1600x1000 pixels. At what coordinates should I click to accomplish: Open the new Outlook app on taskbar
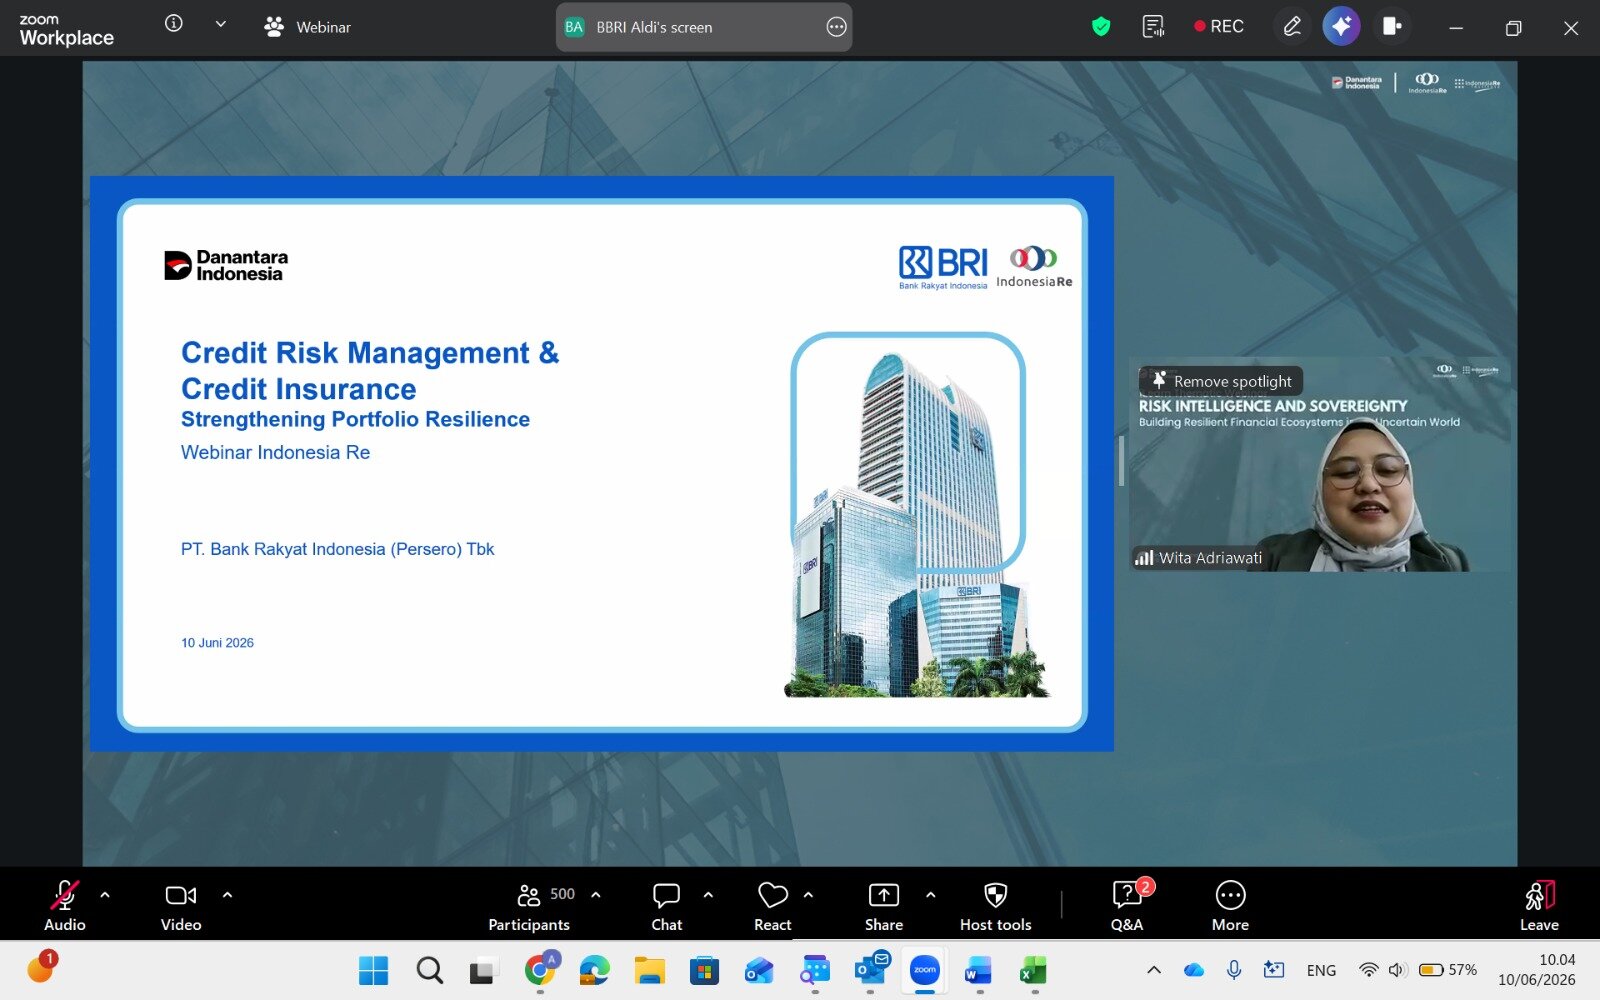click(x=760, y=970)
